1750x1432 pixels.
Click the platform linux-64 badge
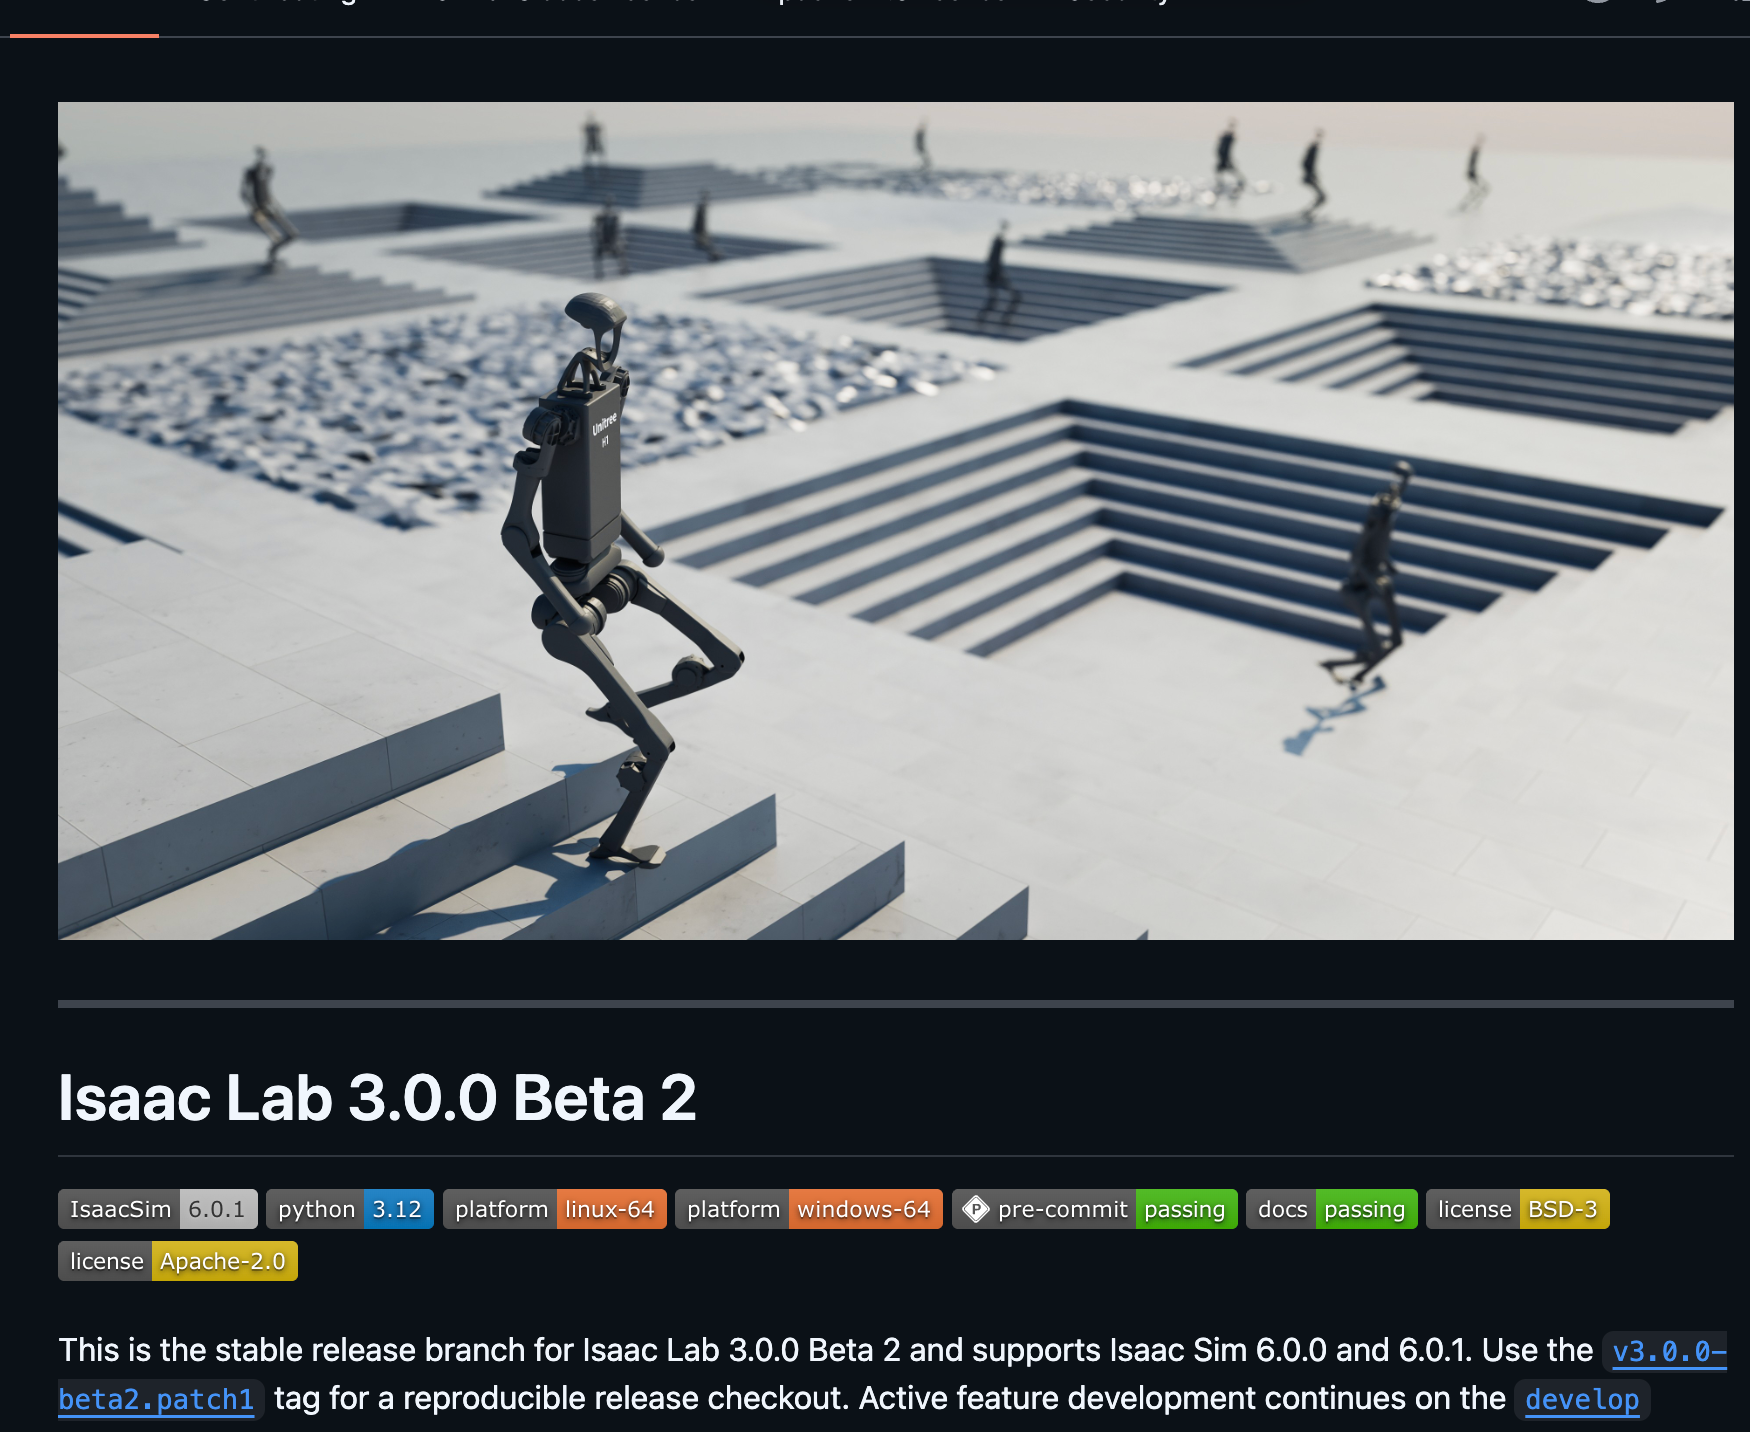pyautogui.click(x=555, y=1209)
